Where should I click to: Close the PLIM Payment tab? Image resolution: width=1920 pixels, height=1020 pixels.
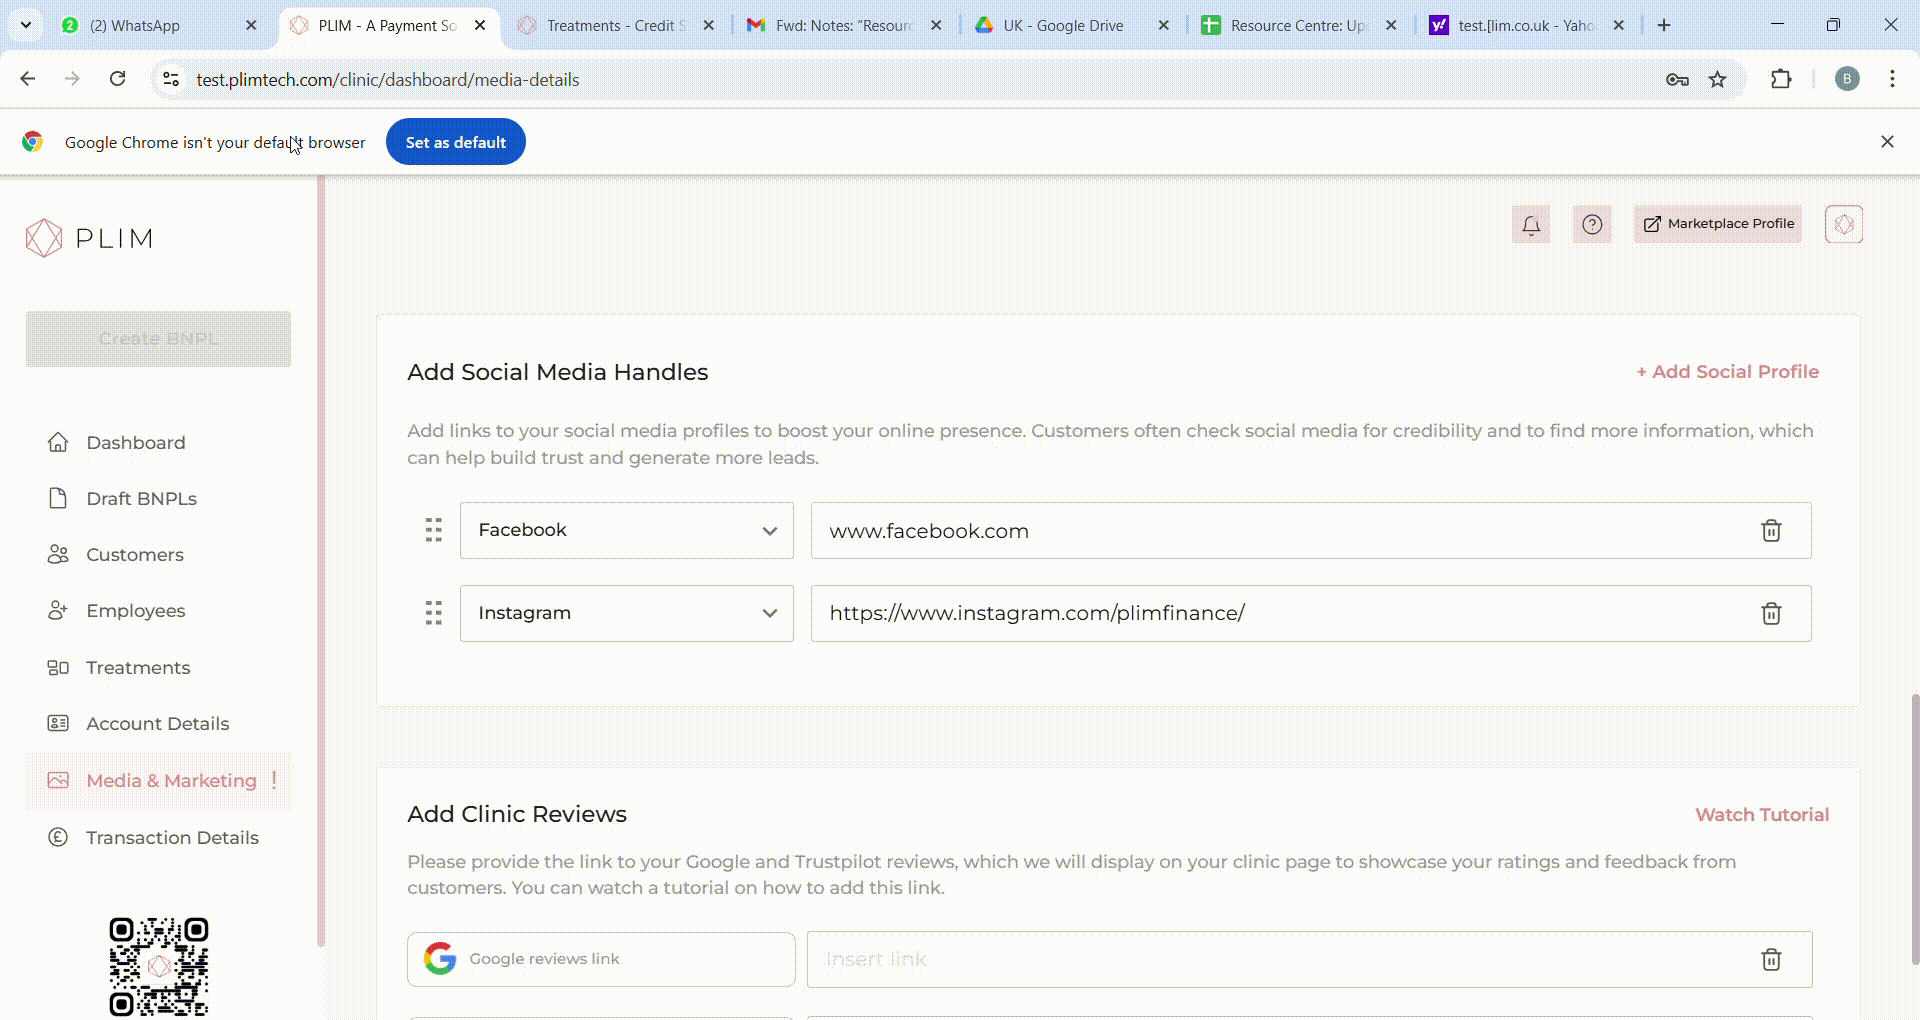coord(480,25)
